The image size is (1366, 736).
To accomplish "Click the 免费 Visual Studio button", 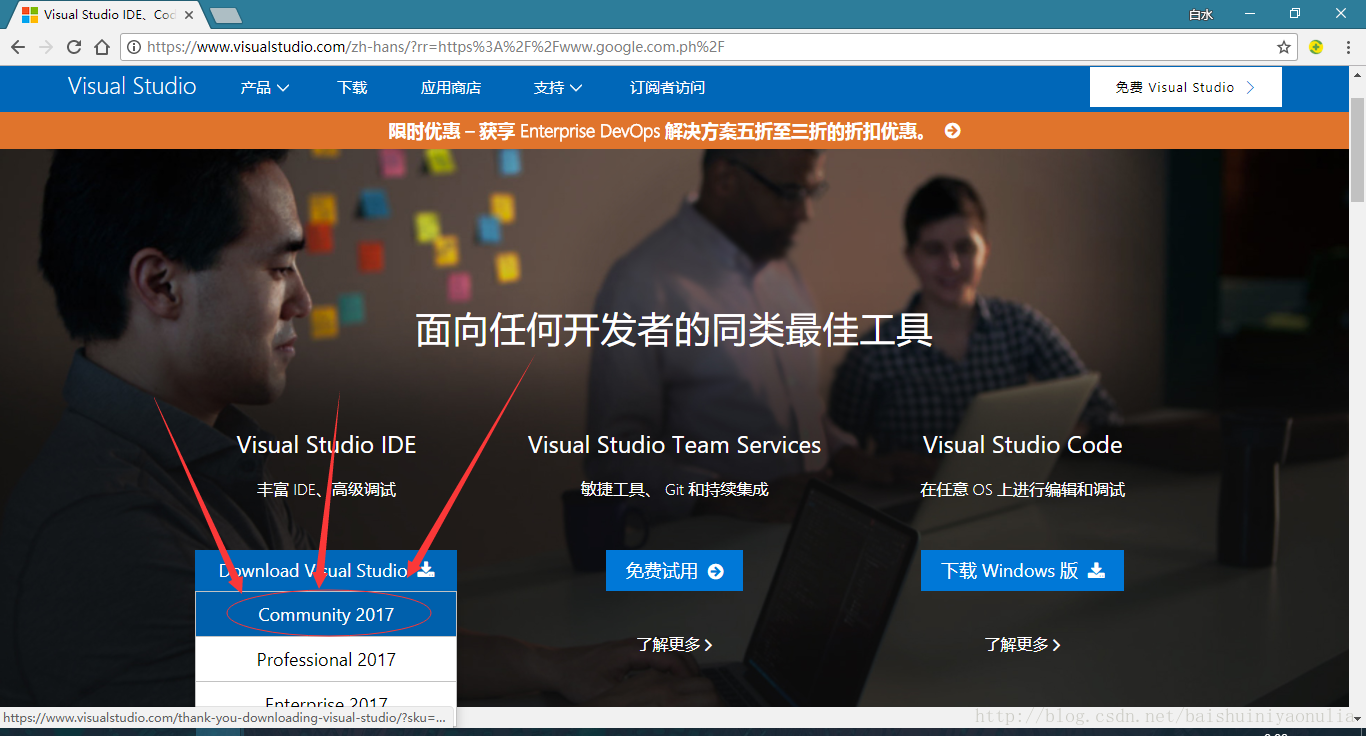I will point(1186,88).
